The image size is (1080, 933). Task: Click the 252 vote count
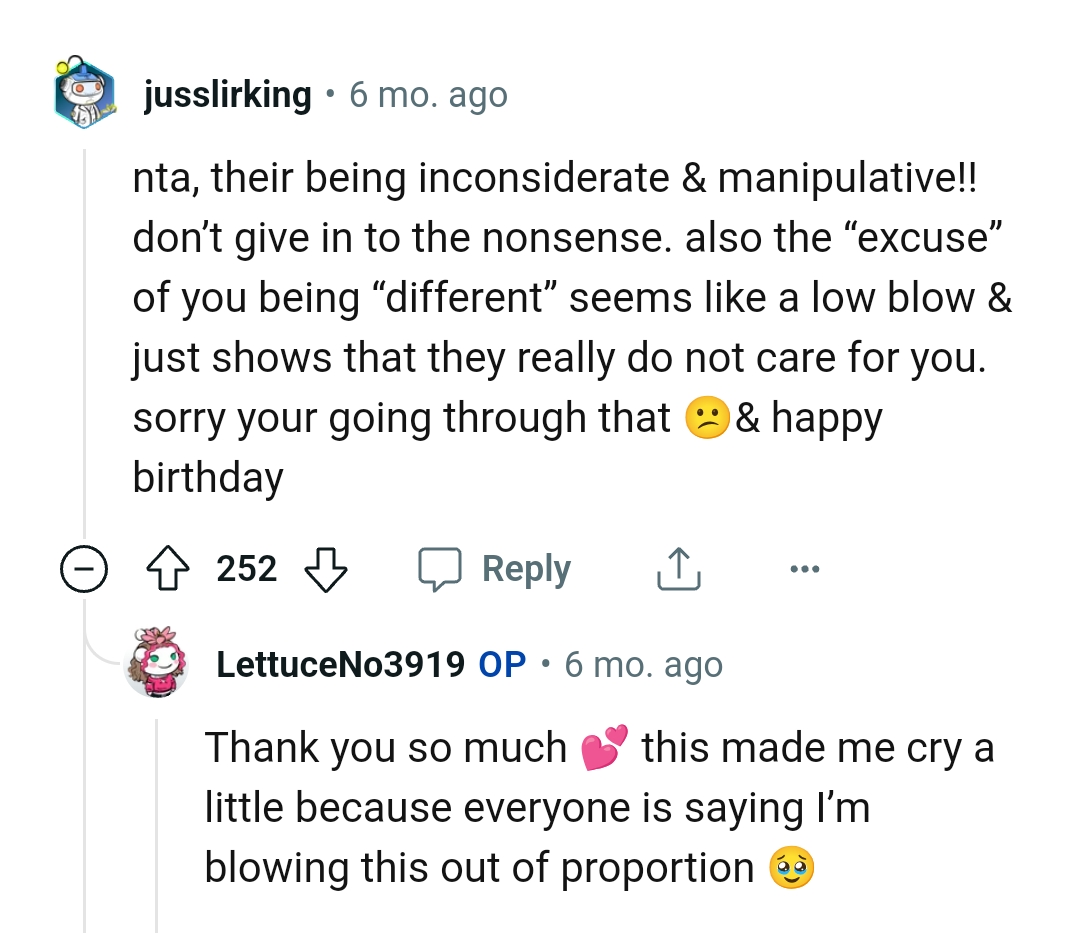(247, 568)
